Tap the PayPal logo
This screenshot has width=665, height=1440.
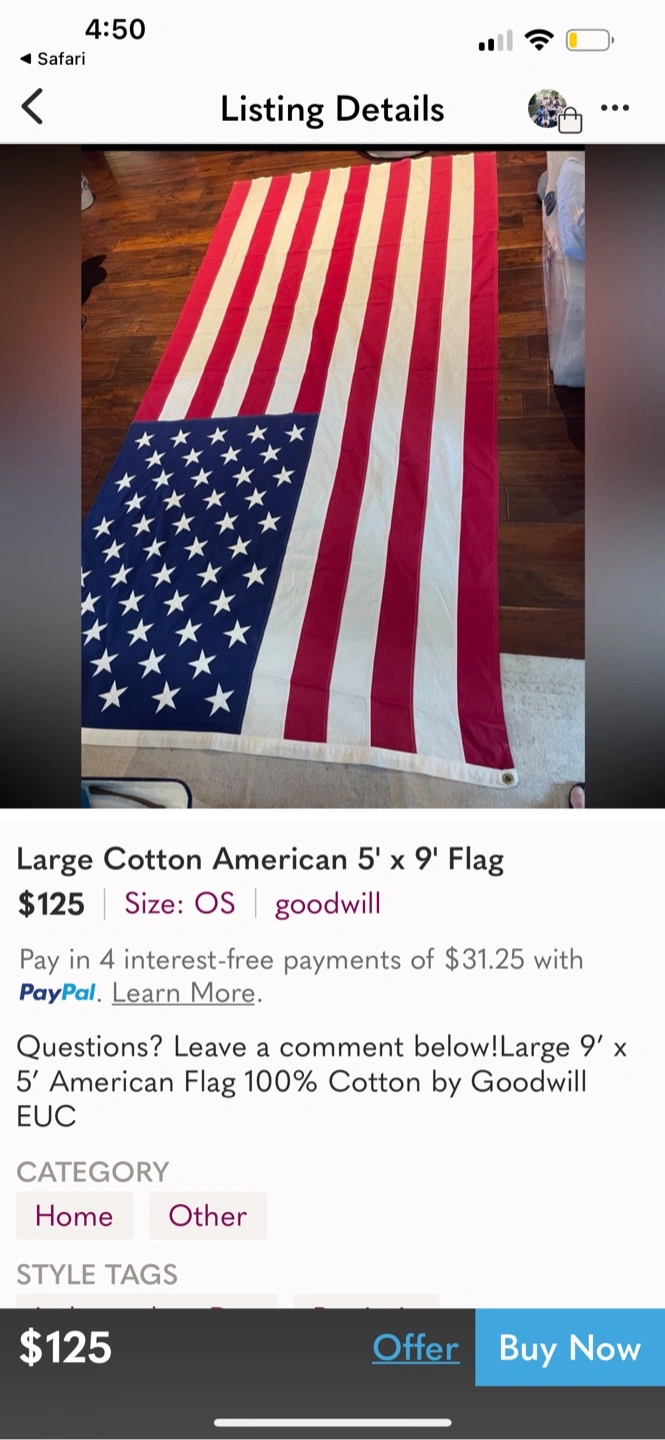(58, 993)
